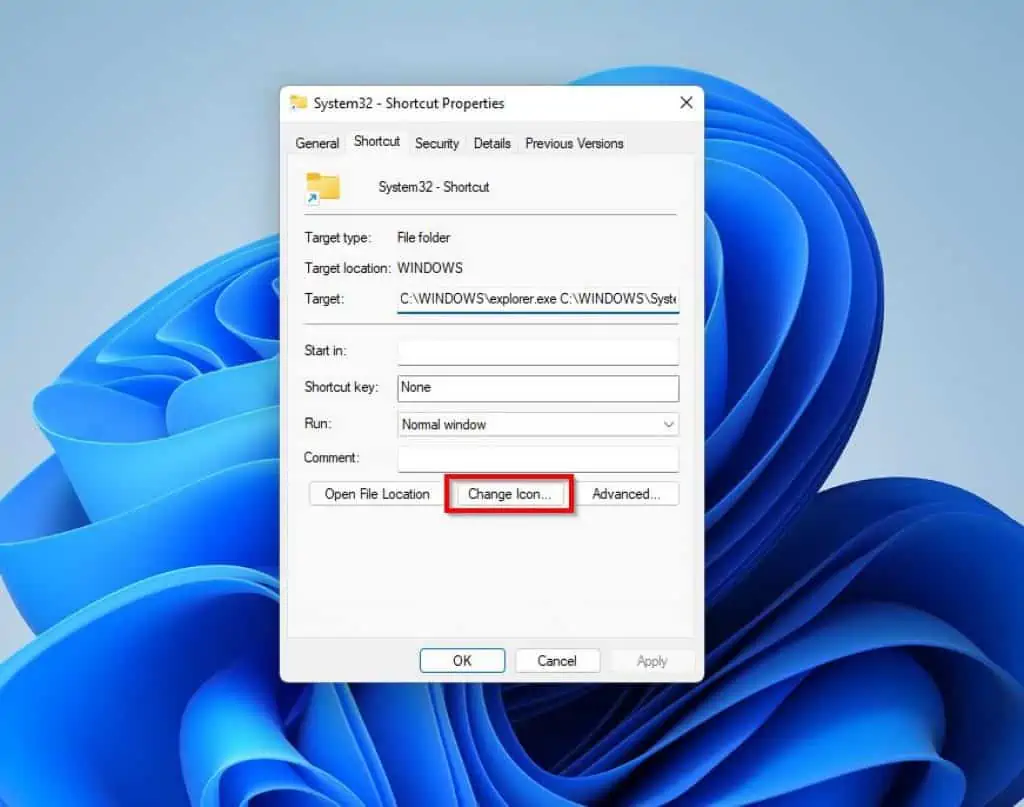Click the large System32 shortcut folder icon

pos(323,187)
